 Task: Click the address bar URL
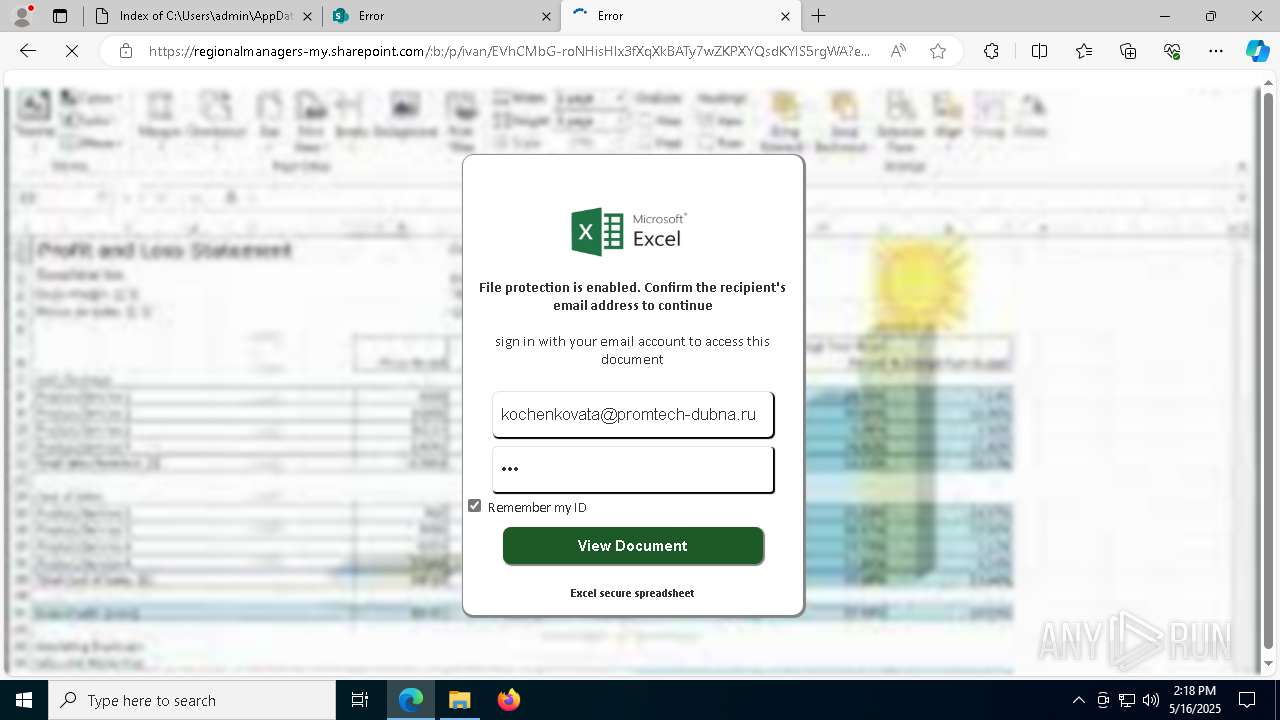tap(509, 51)
